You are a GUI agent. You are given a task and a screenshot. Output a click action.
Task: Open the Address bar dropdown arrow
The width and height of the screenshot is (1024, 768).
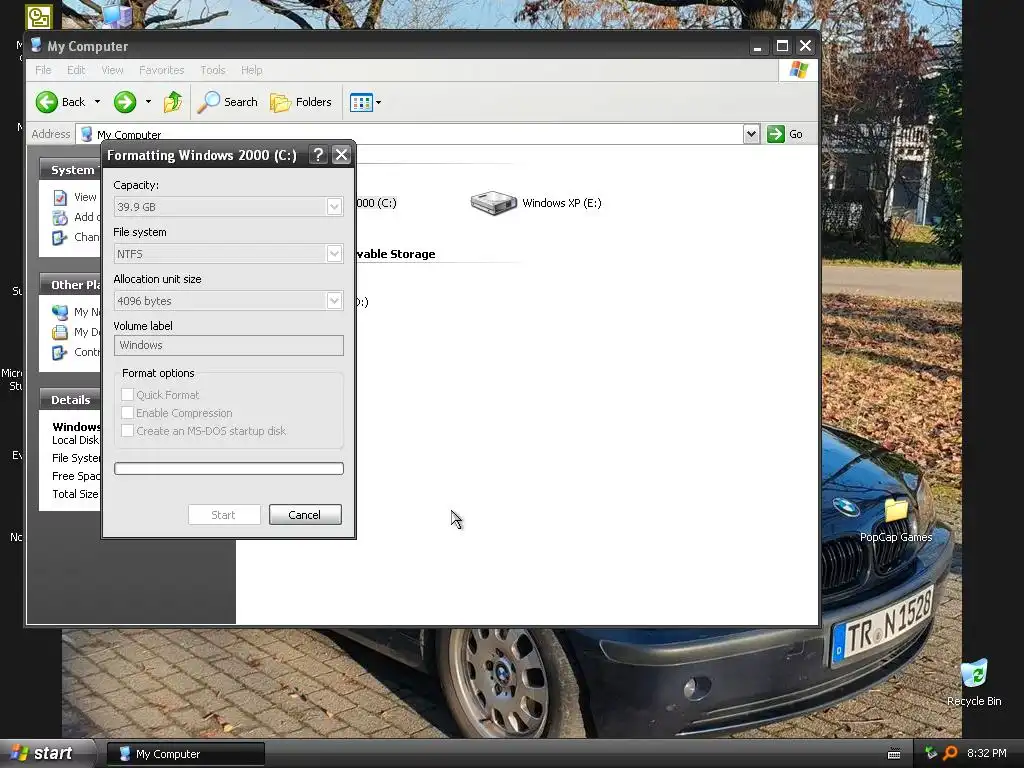tap(751, 134)
